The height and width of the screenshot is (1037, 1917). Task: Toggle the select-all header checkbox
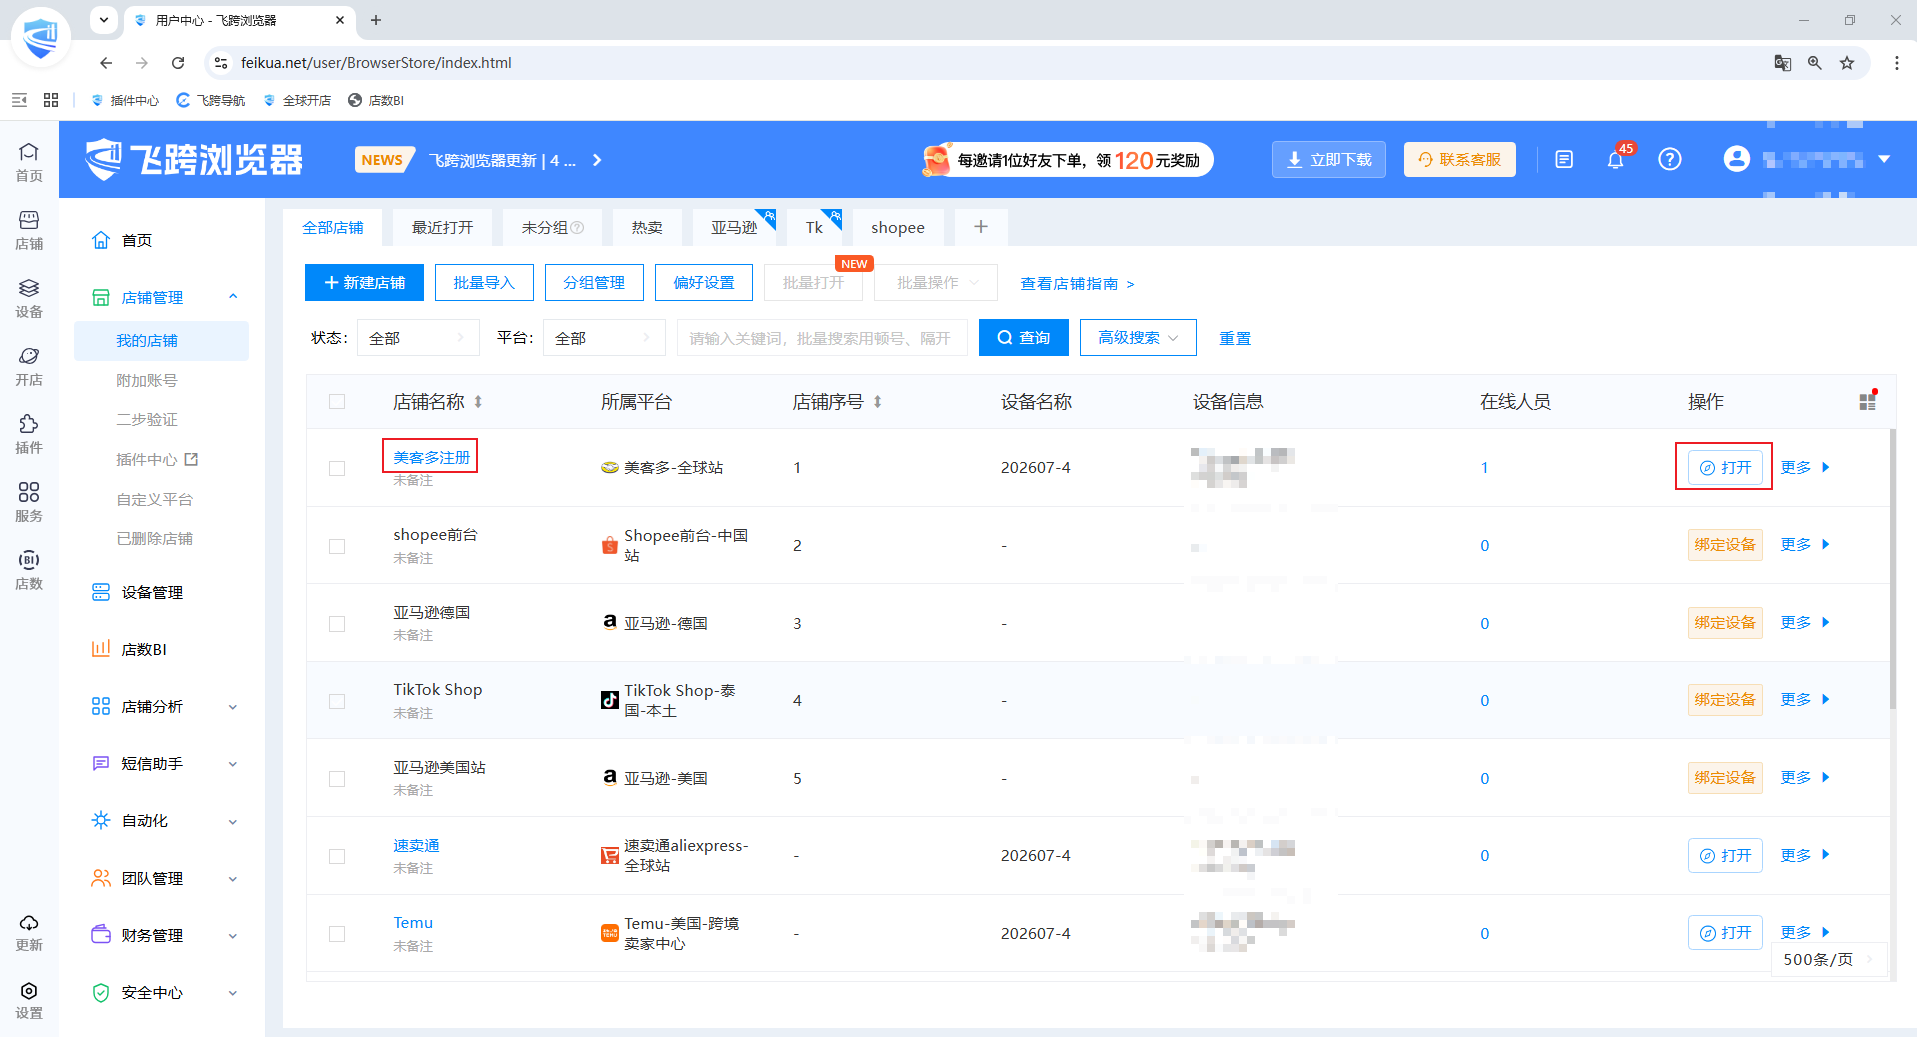pos(337,402)
